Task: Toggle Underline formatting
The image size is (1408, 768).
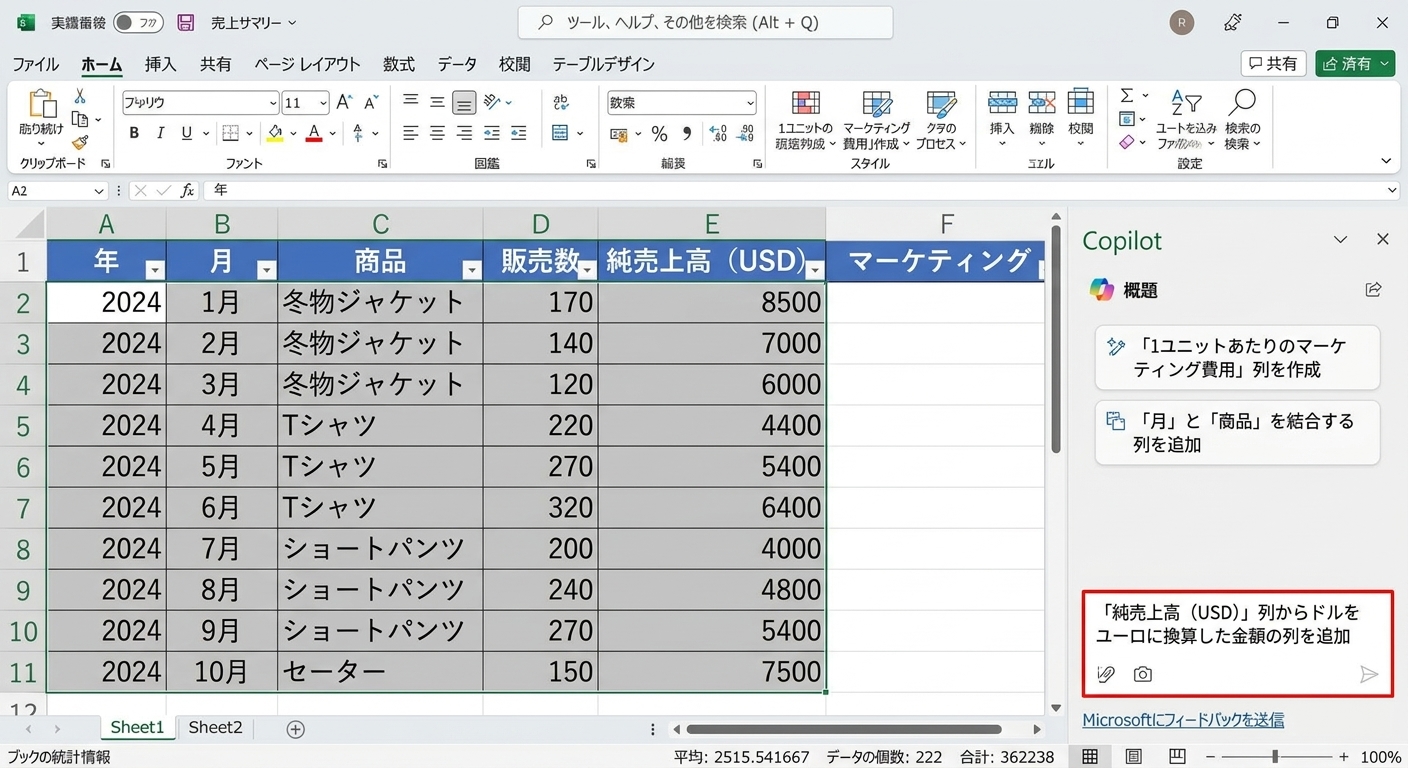Action: pos(186,133)
